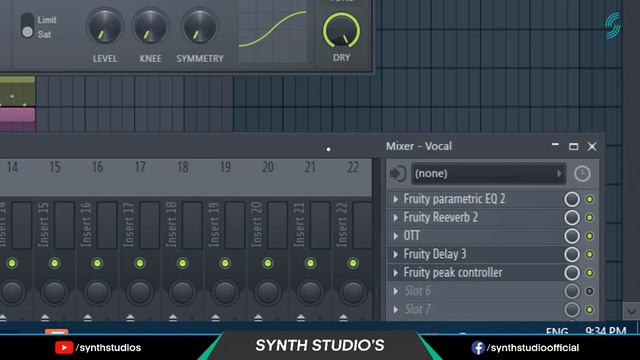The image size is (640, 360).
Task: Adjust the SYMMETRY knob
Action: (200, 27)
